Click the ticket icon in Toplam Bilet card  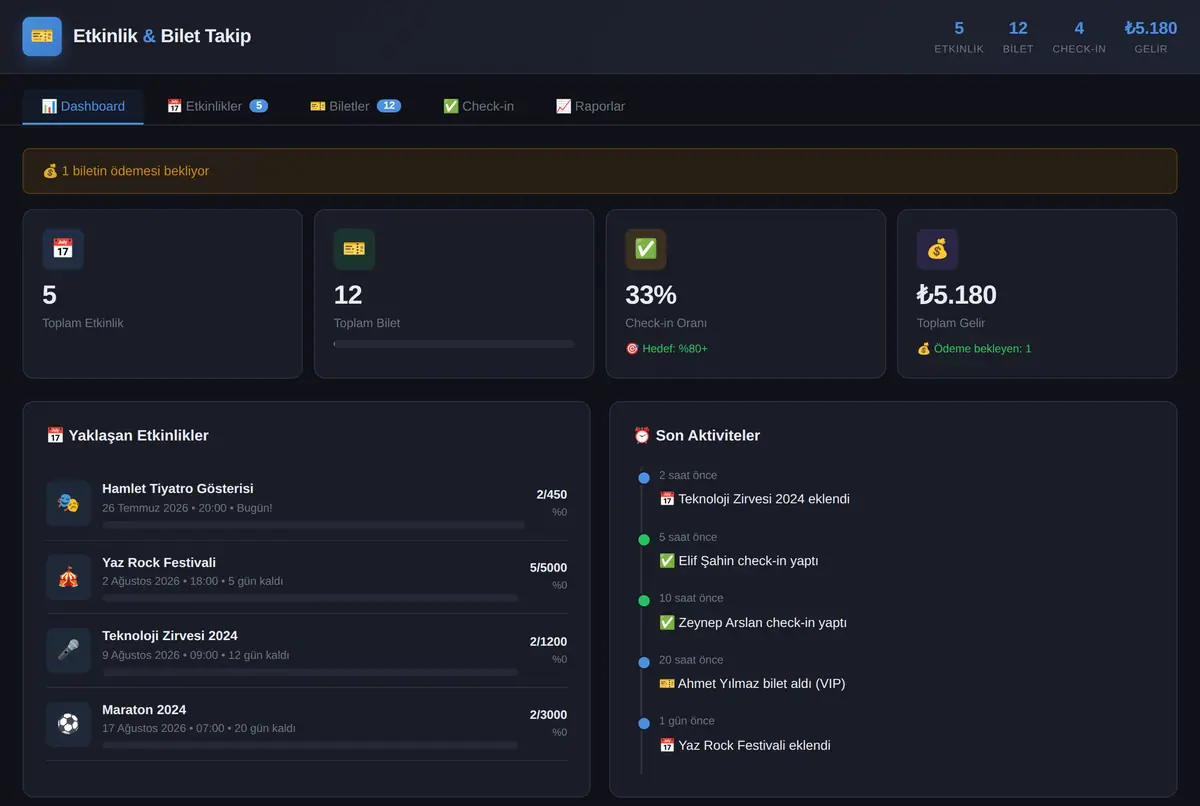[354, 249]
